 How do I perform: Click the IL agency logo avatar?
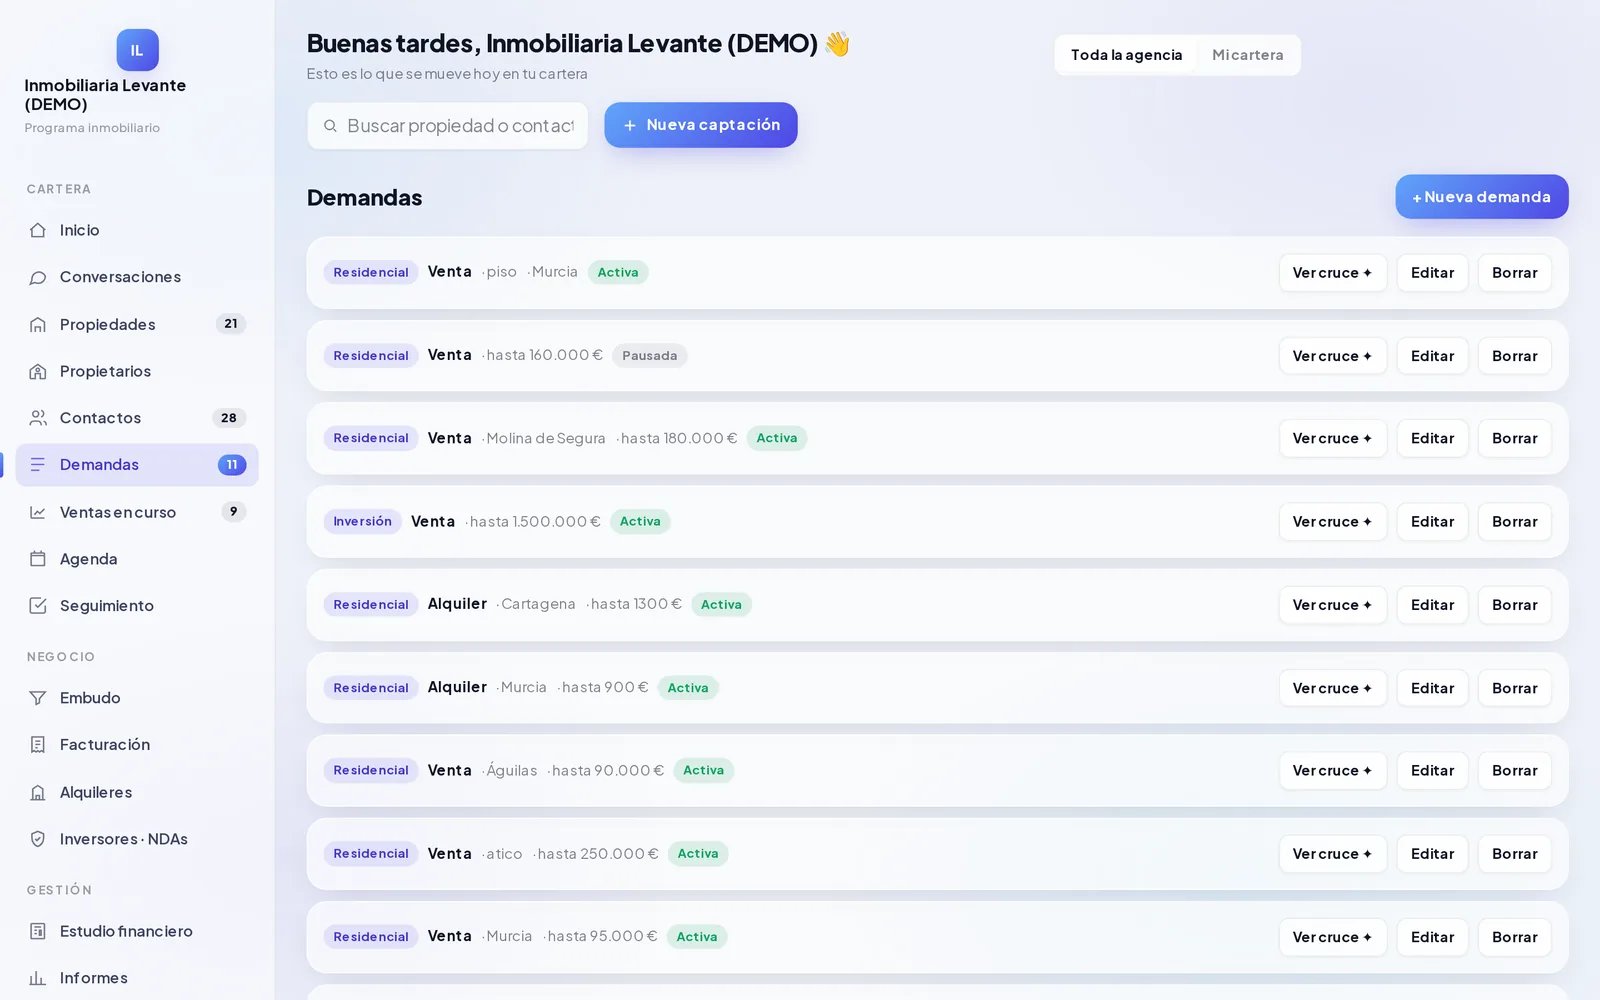(x=137, y=50)
